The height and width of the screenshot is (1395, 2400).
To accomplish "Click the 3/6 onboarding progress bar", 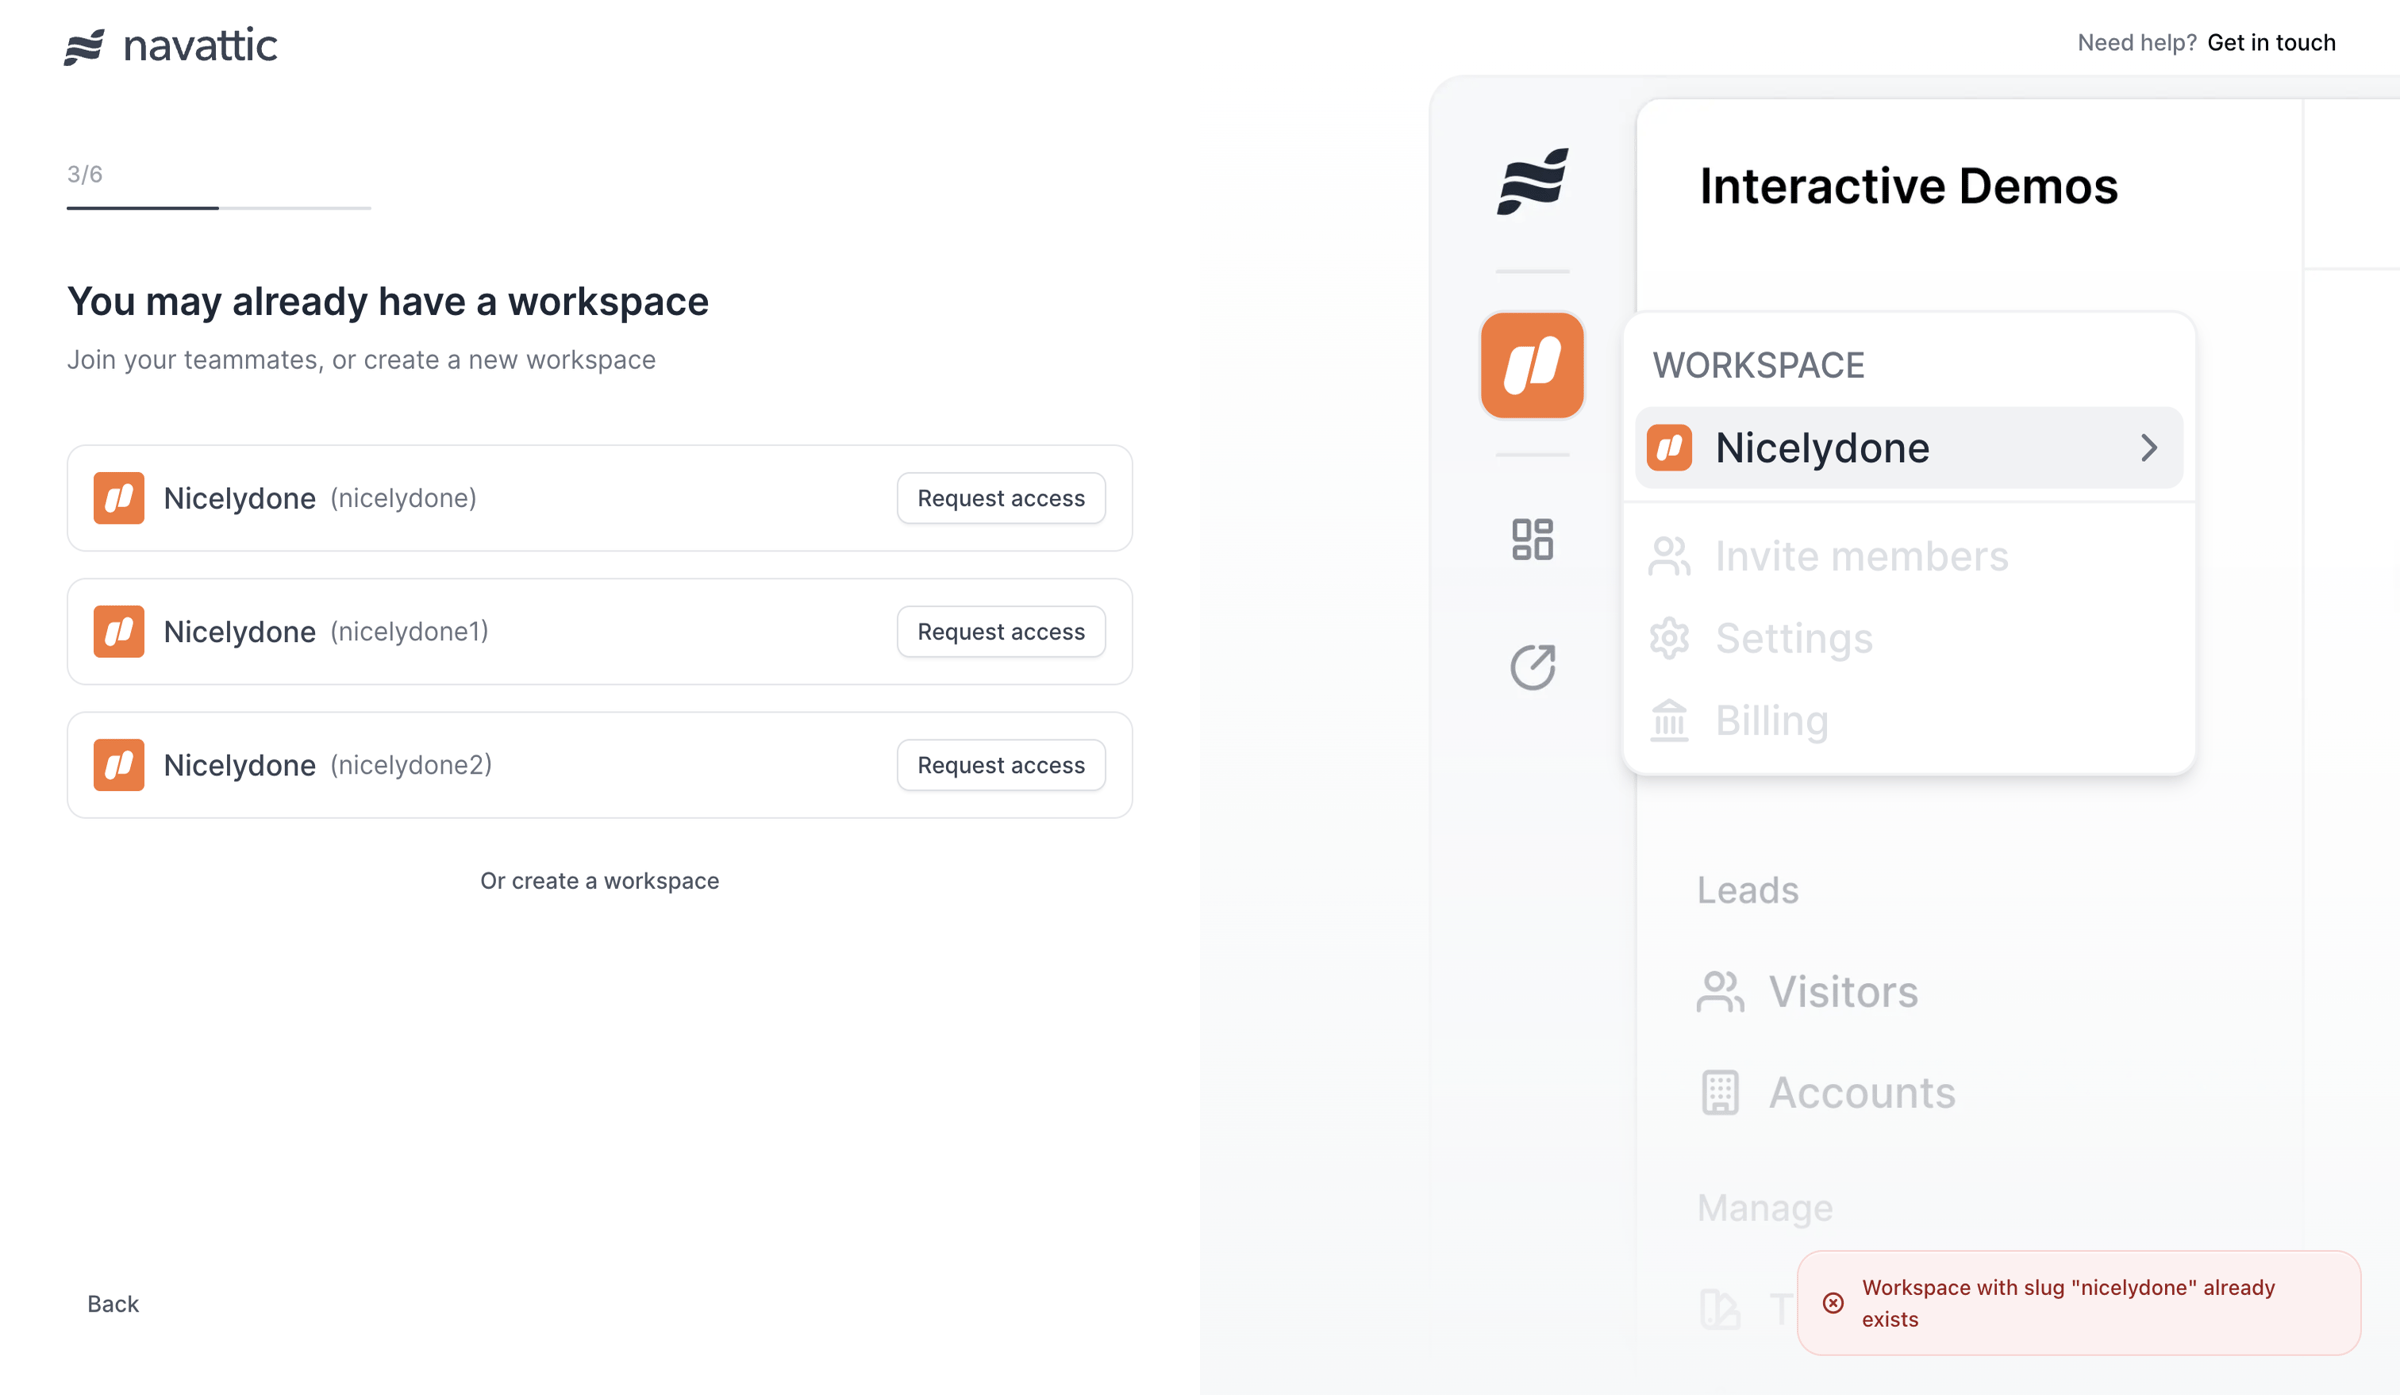I will [x=219, y=208].
